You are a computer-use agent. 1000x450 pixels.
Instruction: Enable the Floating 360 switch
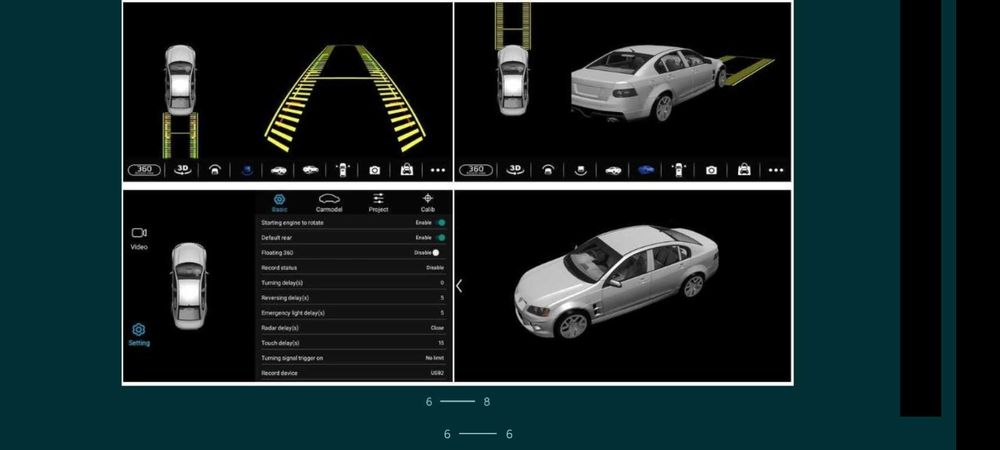(x=436, y=252)
